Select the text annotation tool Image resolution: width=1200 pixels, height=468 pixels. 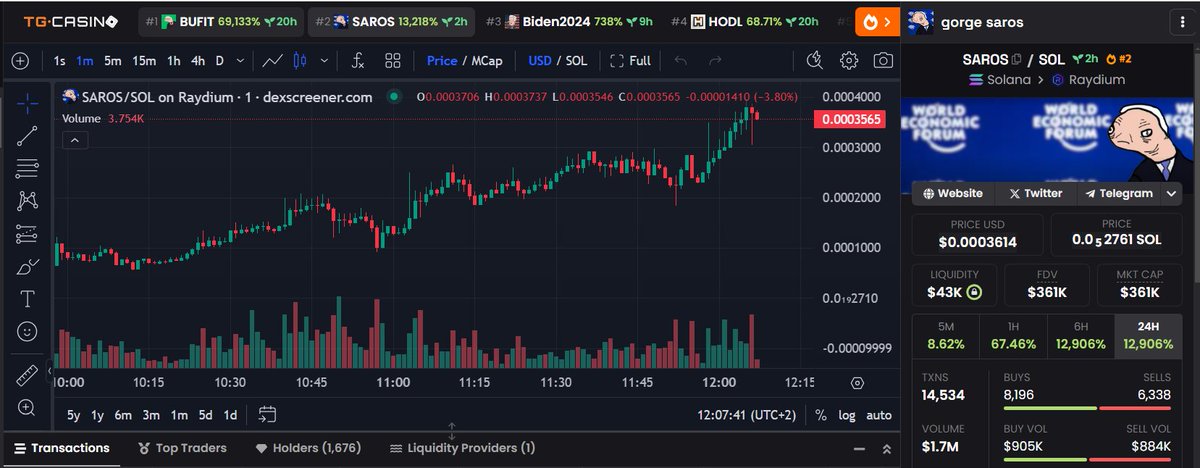pos(27,299)
